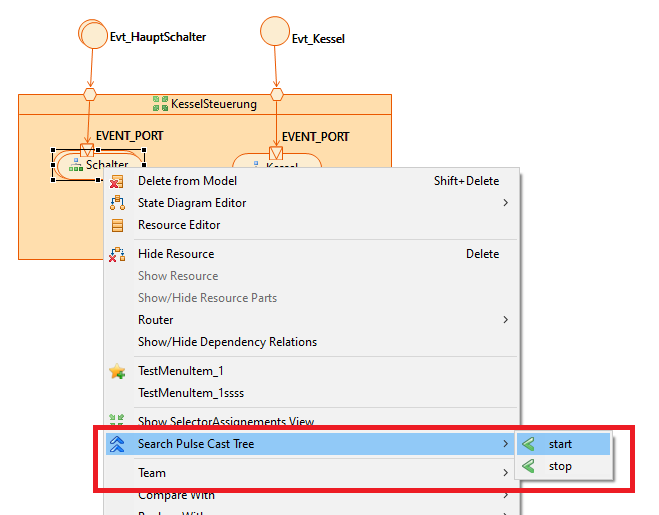The width and height of the screenshot is (659, 515).
Task: Click the Resource Editor icon
Action: [x=117, y=225]
